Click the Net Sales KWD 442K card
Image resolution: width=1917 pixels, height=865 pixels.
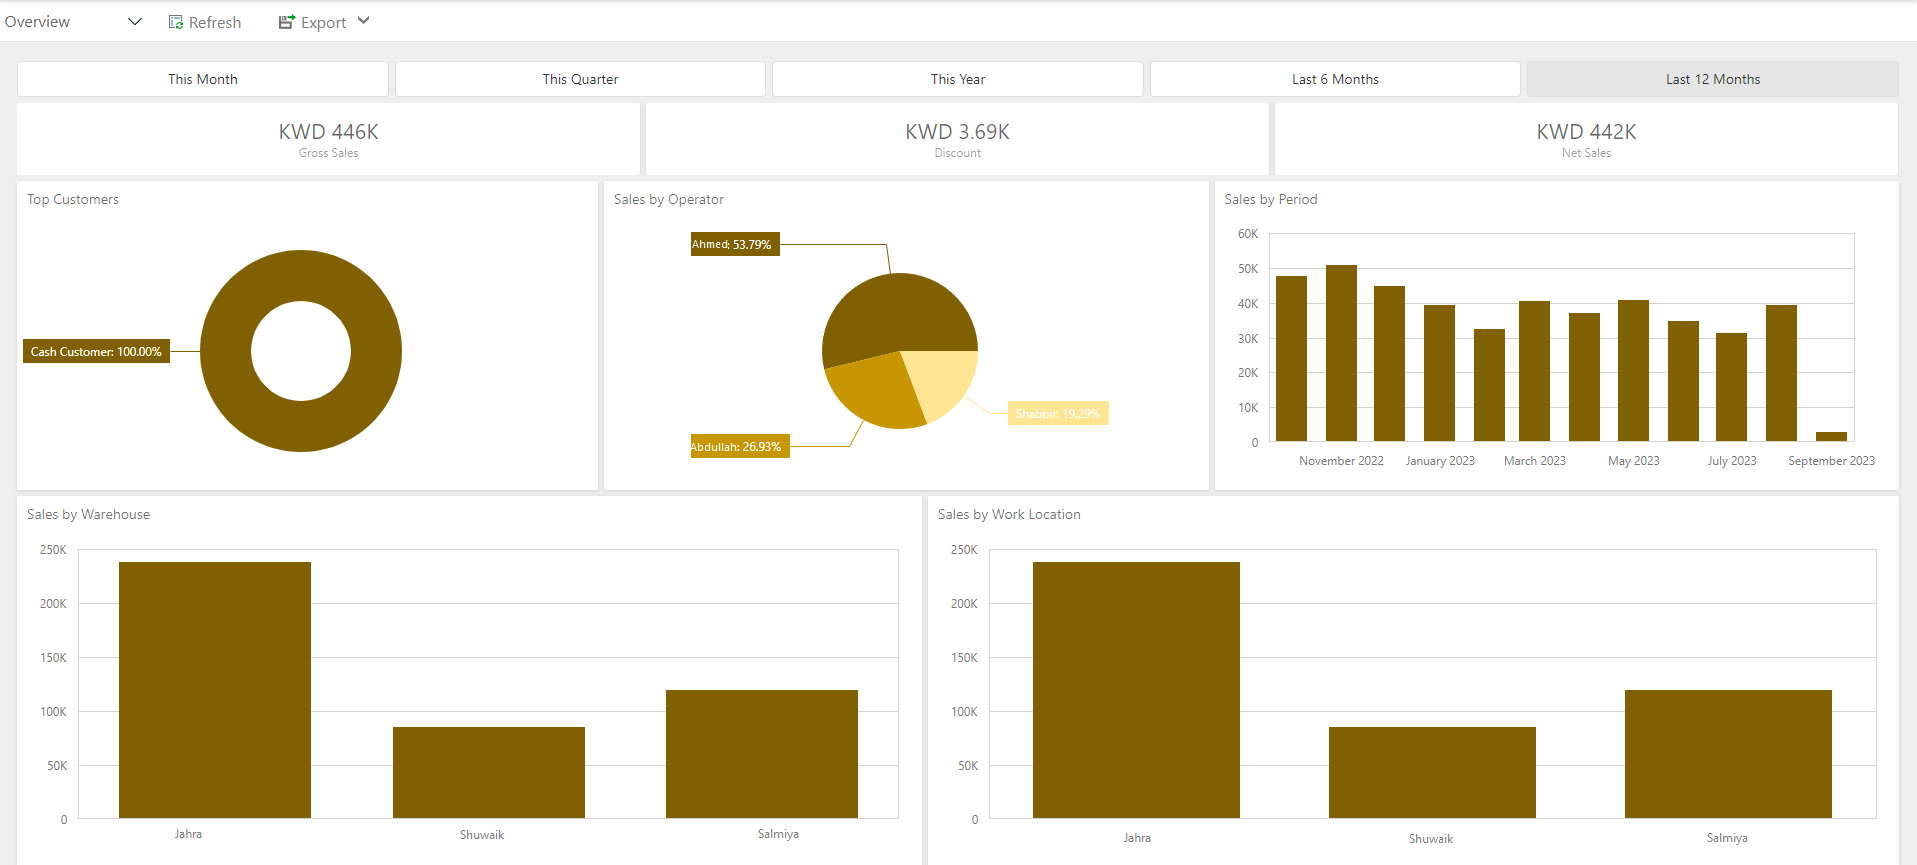1586,139
